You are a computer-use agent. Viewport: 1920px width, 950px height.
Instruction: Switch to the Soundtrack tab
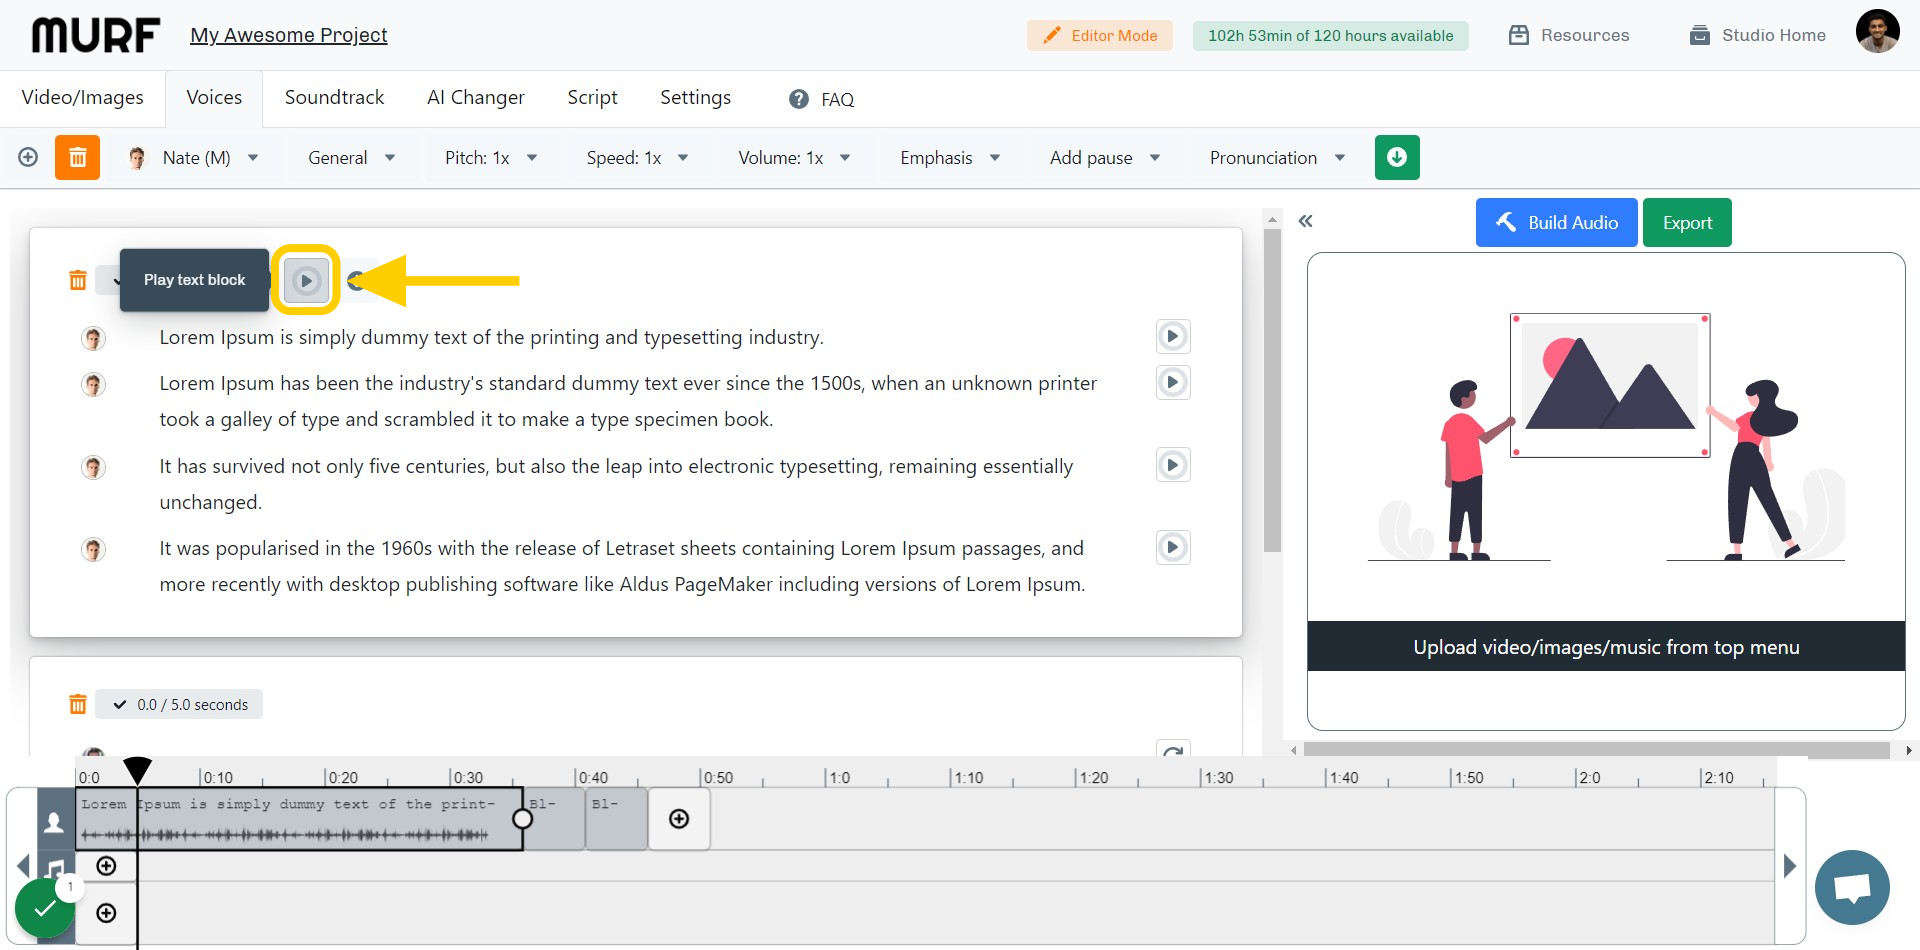click(334, 97)
